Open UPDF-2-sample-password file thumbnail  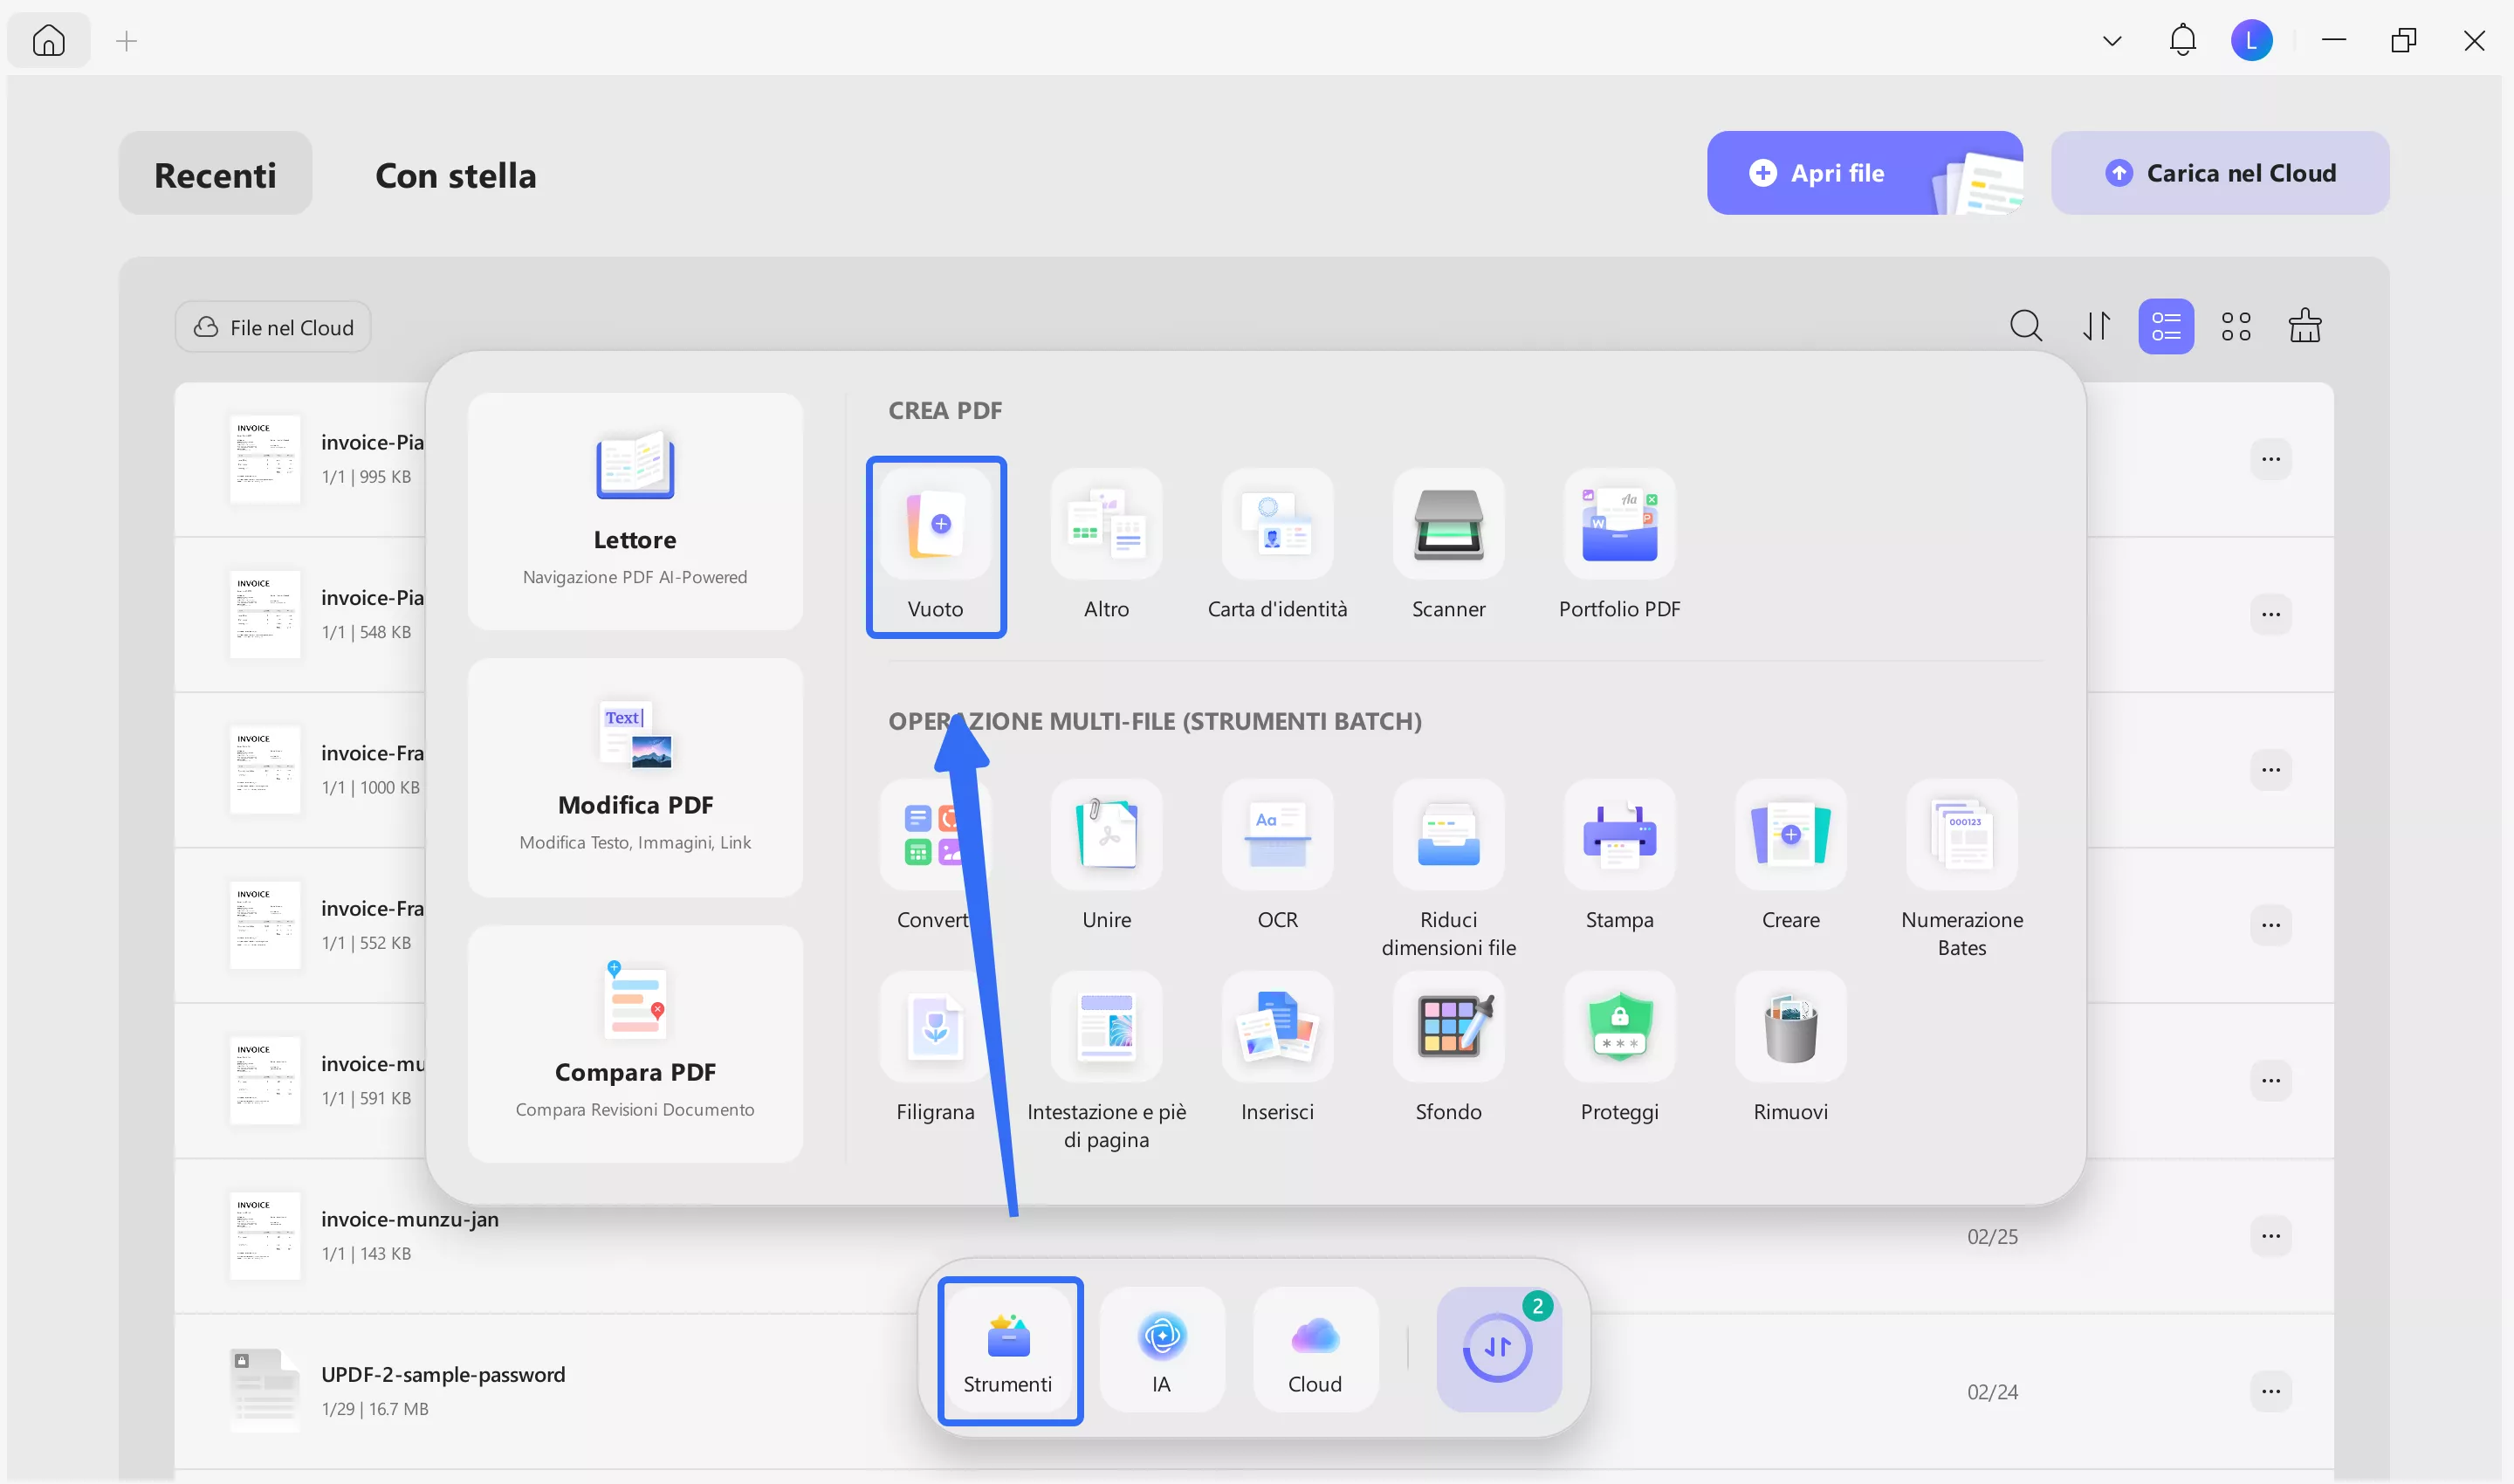(x=264, y=1389)
